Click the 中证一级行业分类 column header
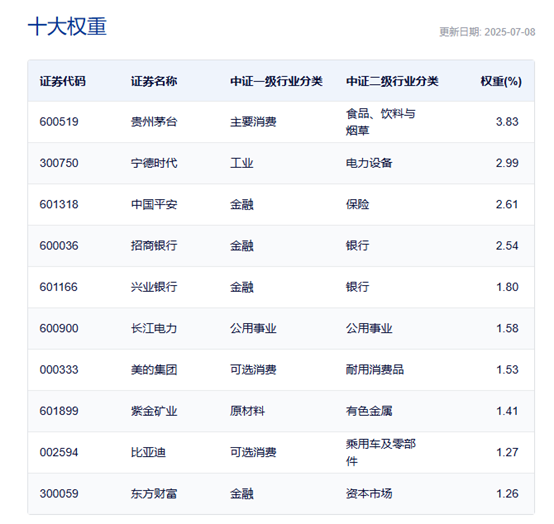The image size is (554, 524). 276,81
